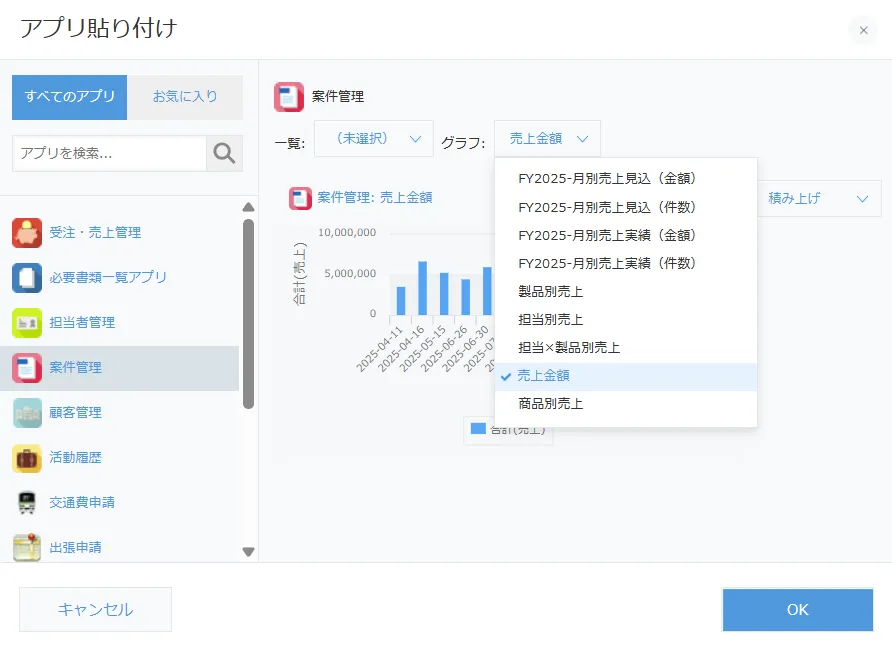
Task: Switch to the すべてのアプリ tab
Action: (70, 97)
